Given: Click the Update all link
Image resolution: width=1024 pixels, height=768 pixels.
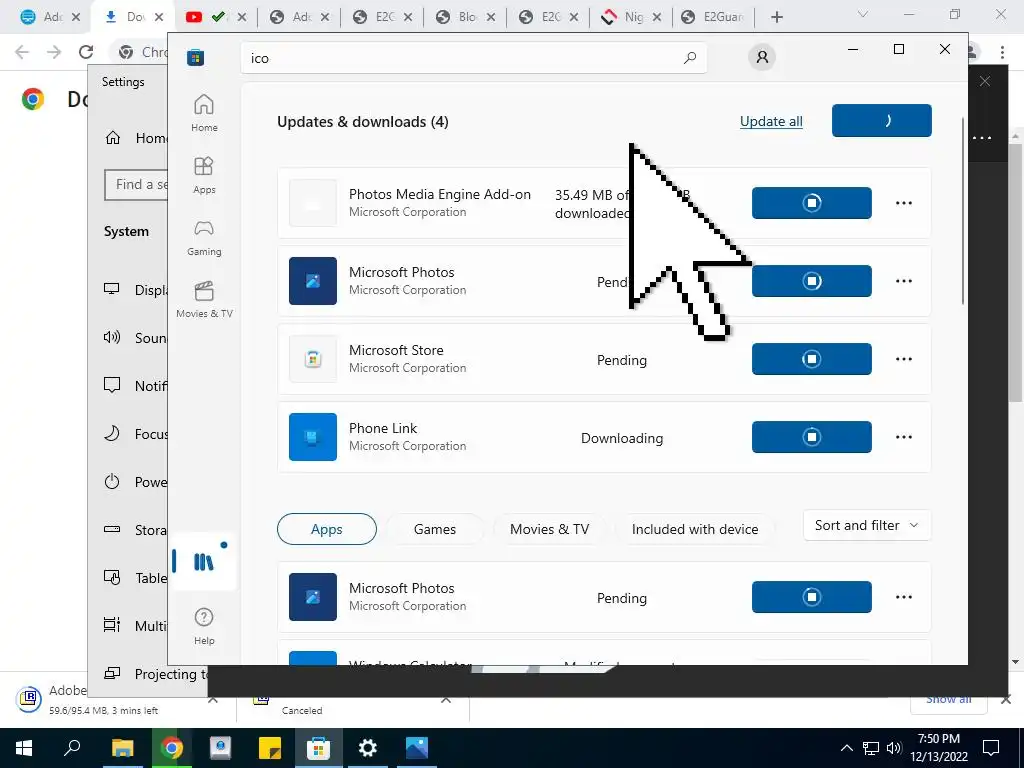Looking at the screenshot, I should pos(771,121).
